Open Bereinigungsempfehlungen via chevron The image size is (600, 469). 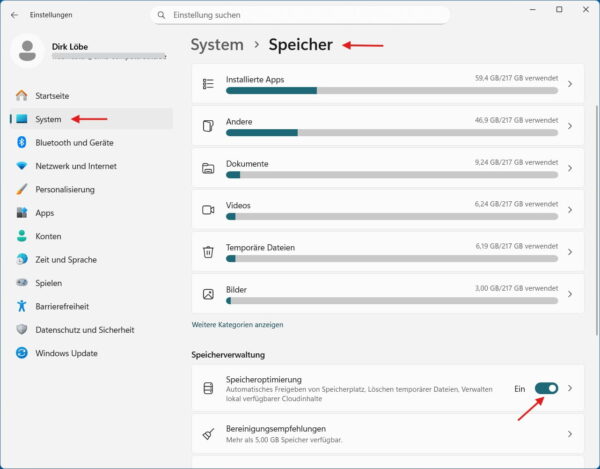[570, 434]
